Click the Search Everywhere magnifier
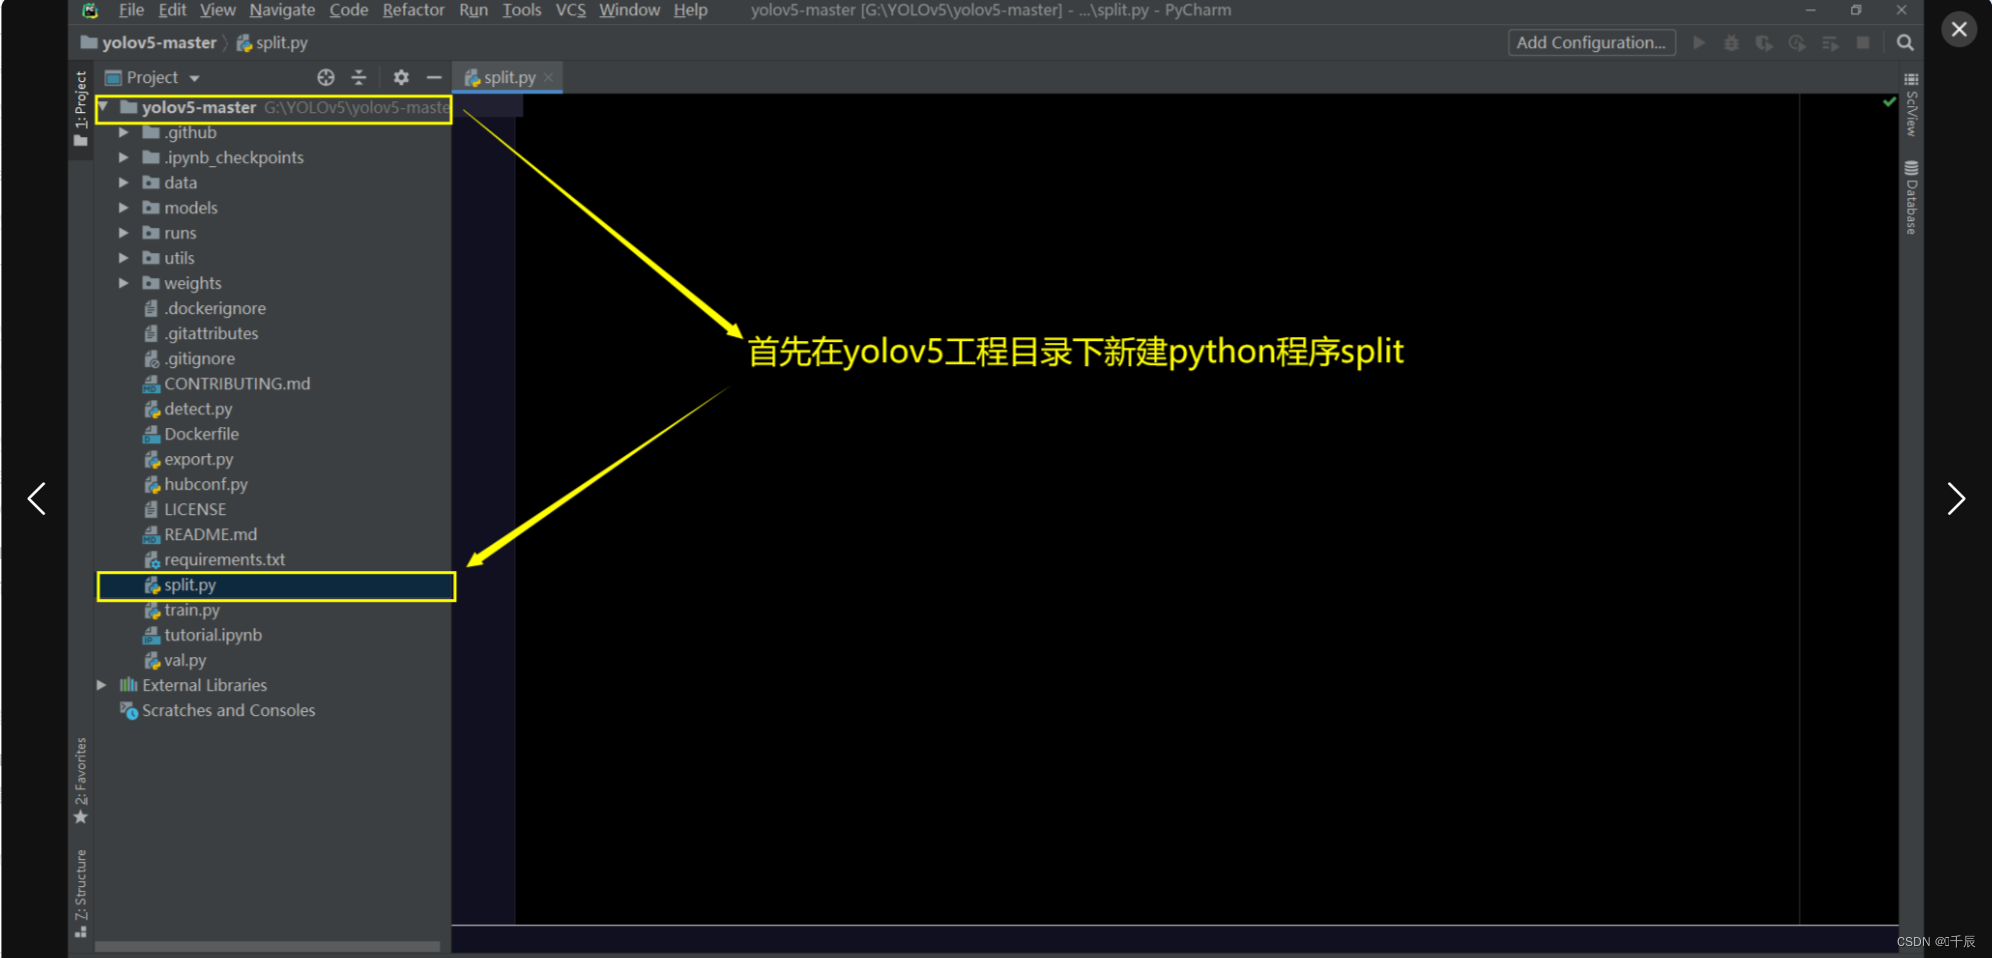The width and height of the screenshot is (1992, 958). pos(1905,42)
